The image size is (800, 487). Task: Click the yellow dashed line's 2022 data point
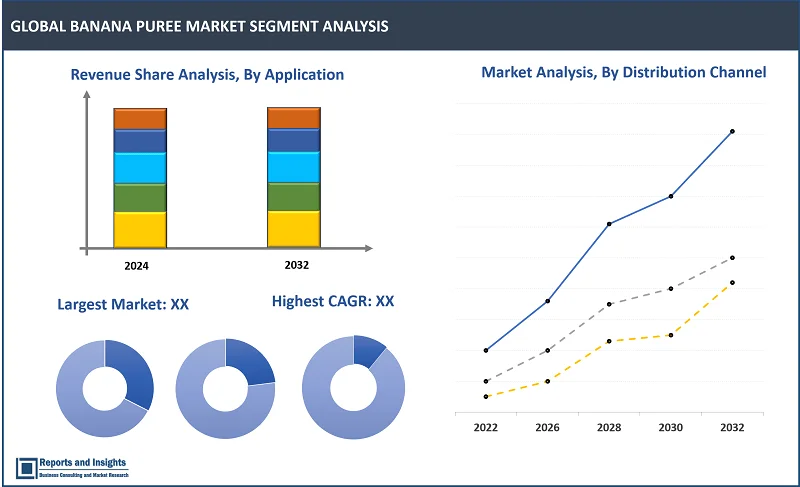coord(486,397)
